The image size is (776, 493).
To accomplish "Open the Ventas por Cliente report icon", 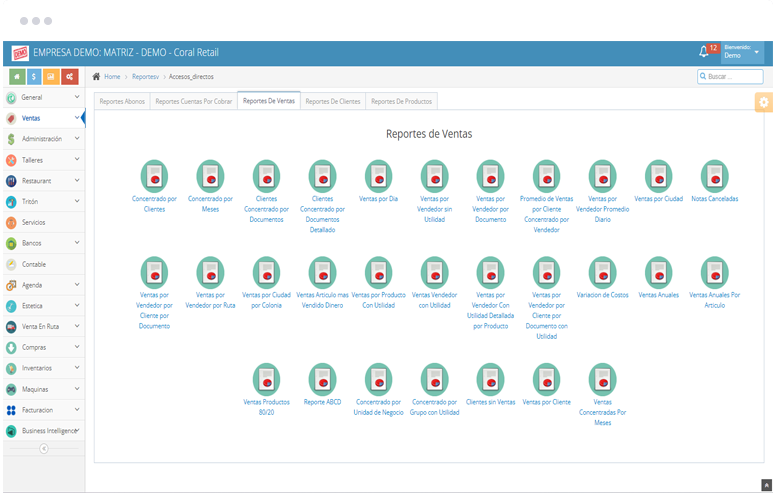I will [546, 380].
